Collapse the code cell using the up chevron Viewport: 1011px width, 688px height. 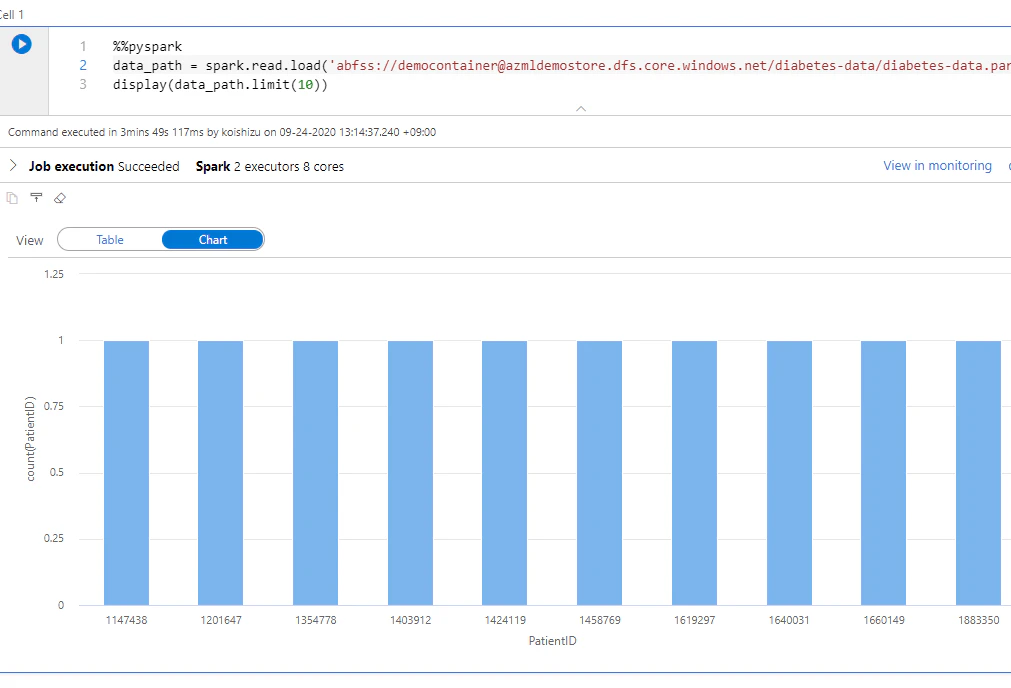(581, 108)
